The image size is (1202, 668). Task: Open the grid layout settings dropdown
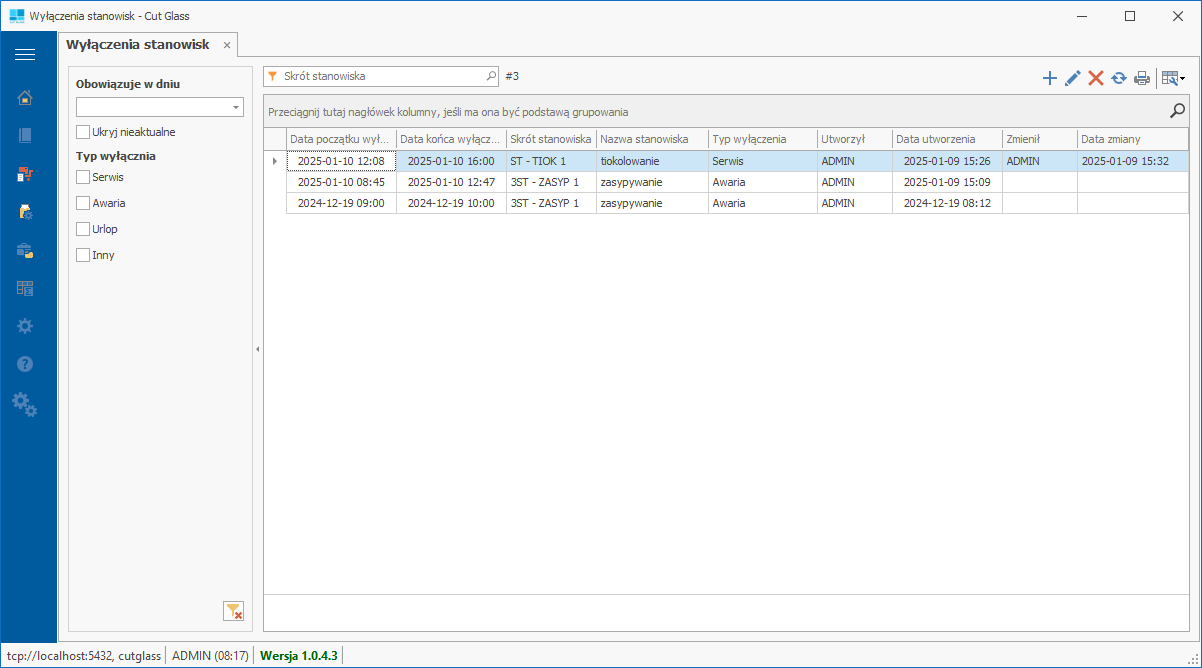click(1173, 78)
